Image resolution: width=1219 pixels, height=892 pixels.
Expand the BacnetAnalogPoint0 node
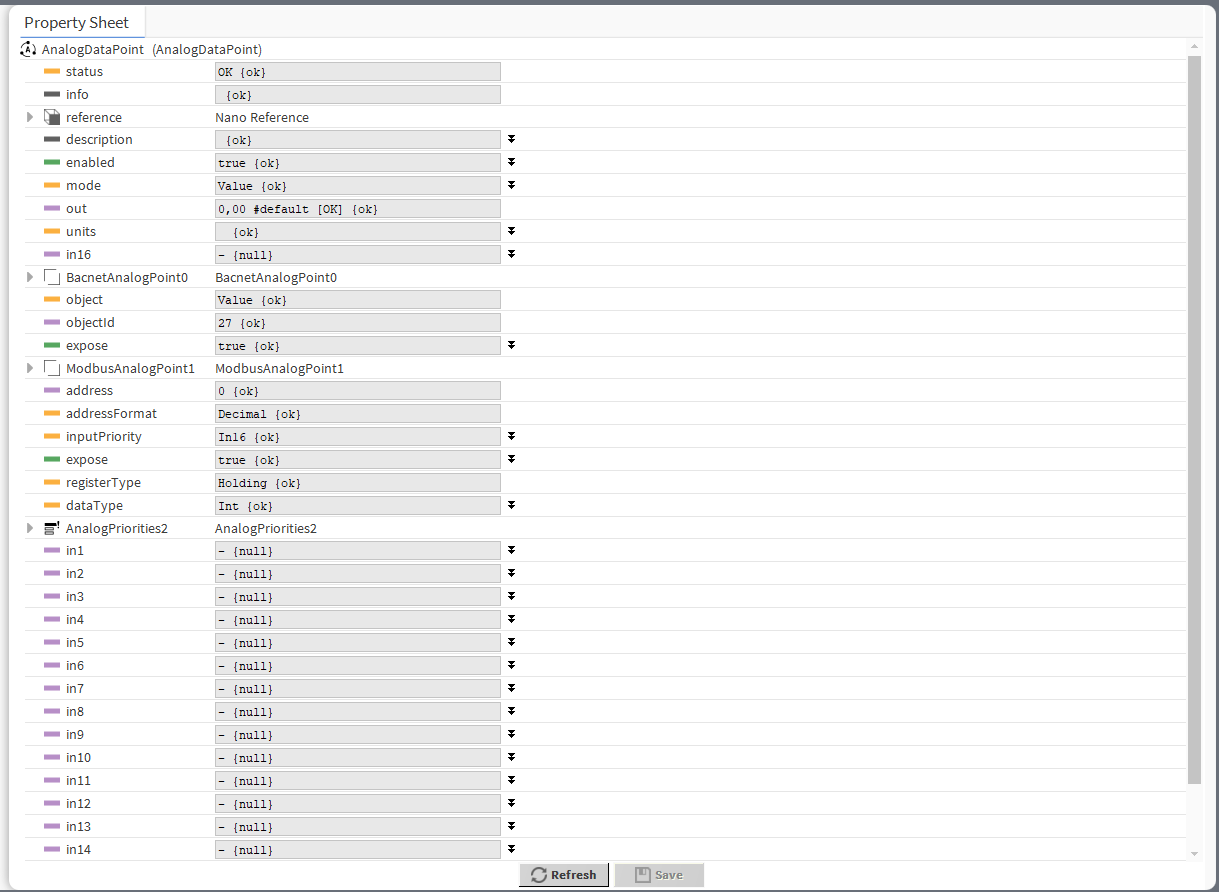click(x=29, y=277)
